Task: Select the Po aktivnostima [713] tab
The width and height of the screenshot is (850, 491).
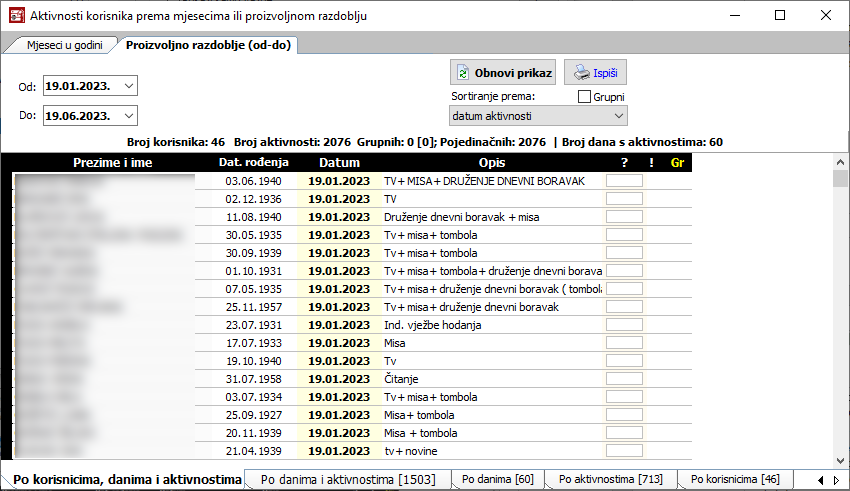Action: point(610,480)
